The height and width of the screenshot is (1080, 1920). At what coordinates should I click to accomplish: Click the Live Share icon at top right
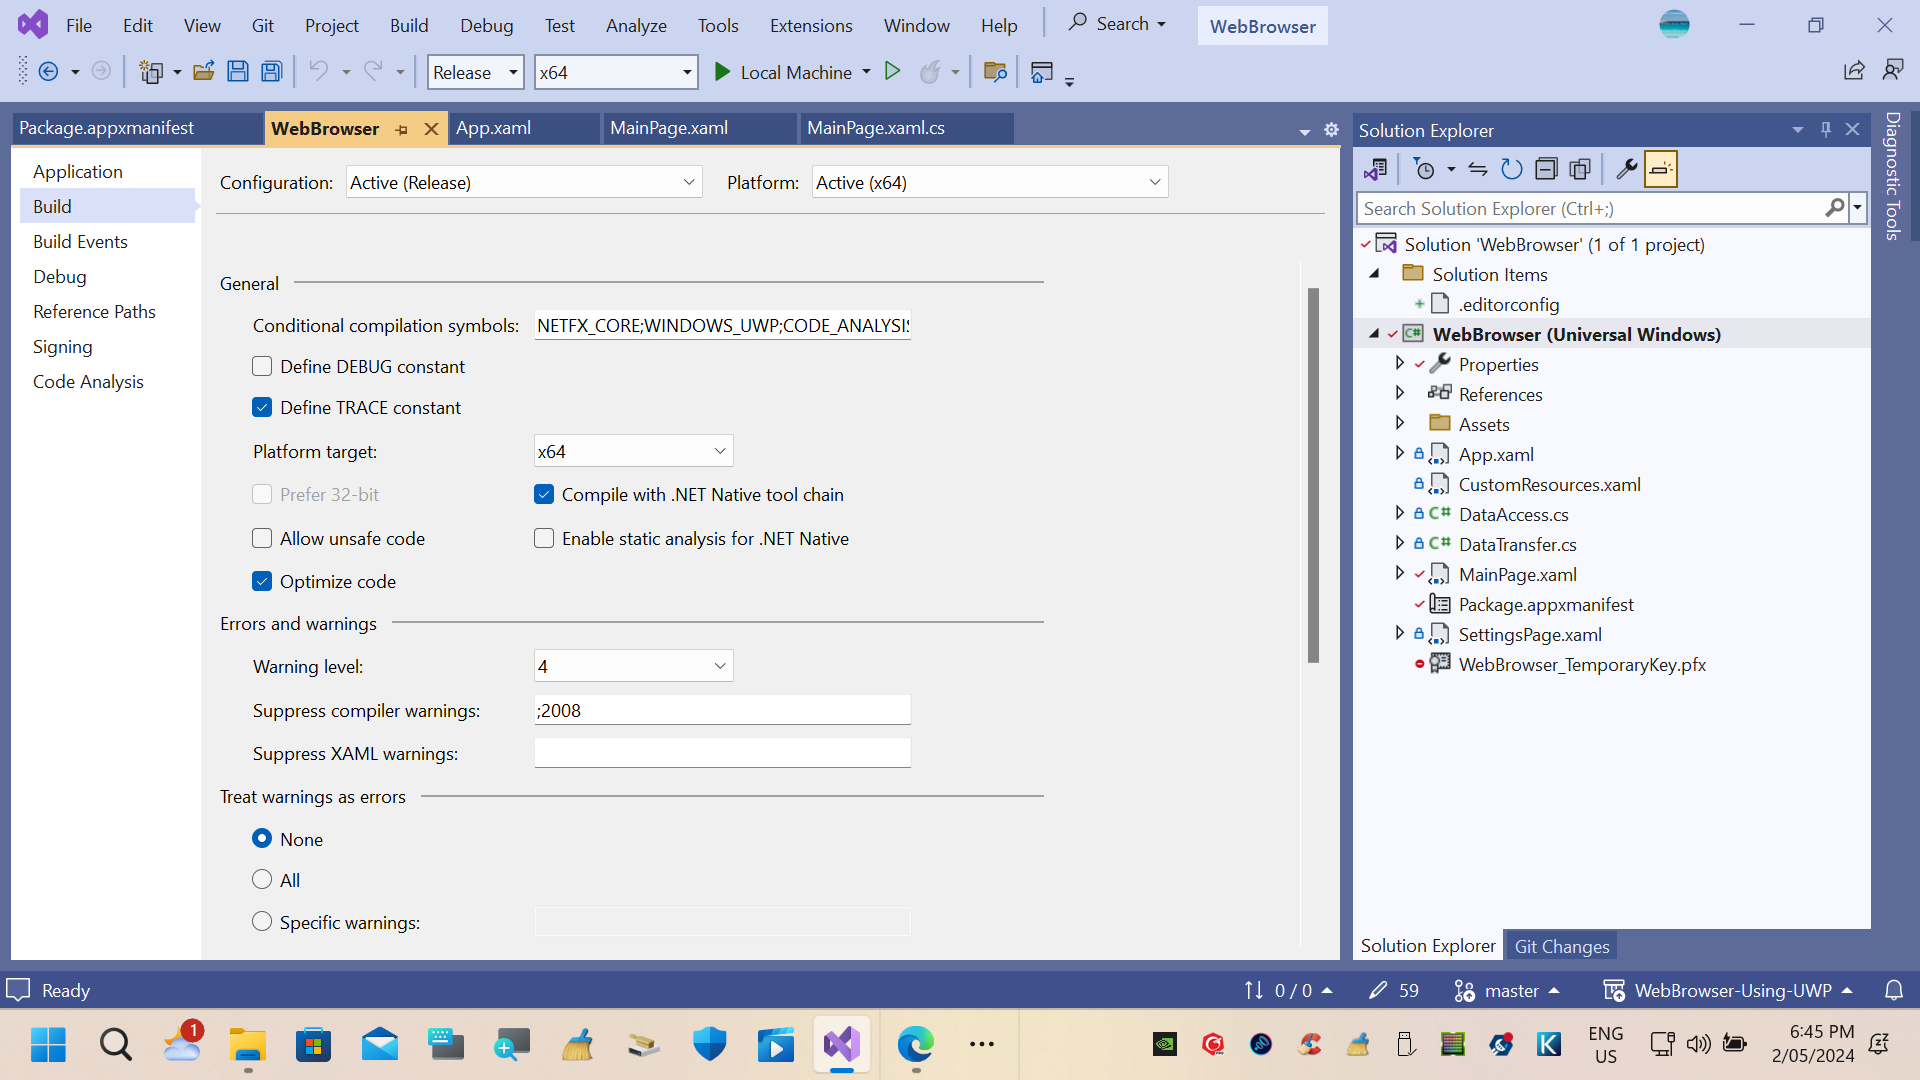point(1854,70)
